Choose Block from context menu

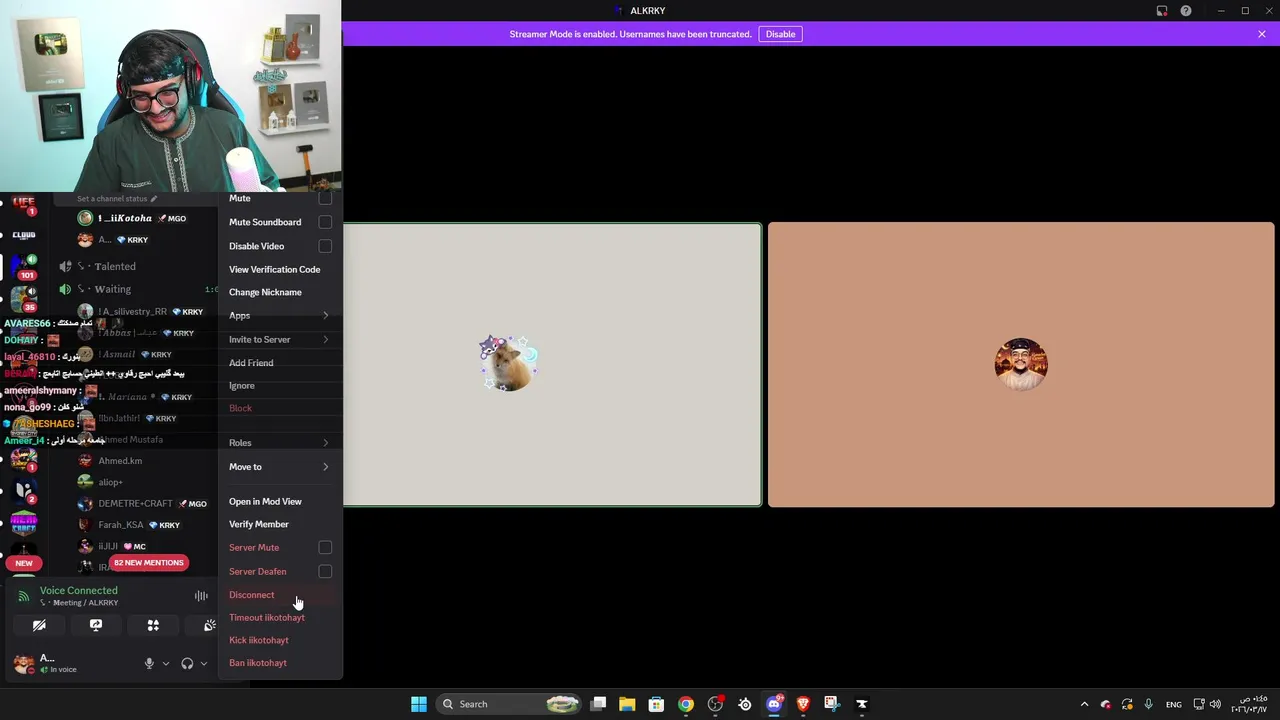pyautogui.click(x=280, y=409)
